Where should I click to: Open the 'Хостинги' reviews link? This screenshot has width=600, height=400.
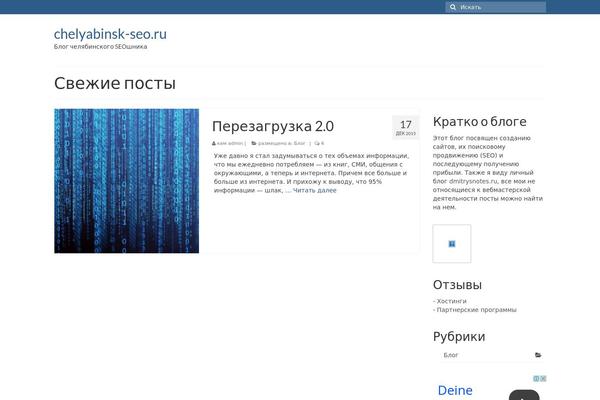tap(452, 301)
